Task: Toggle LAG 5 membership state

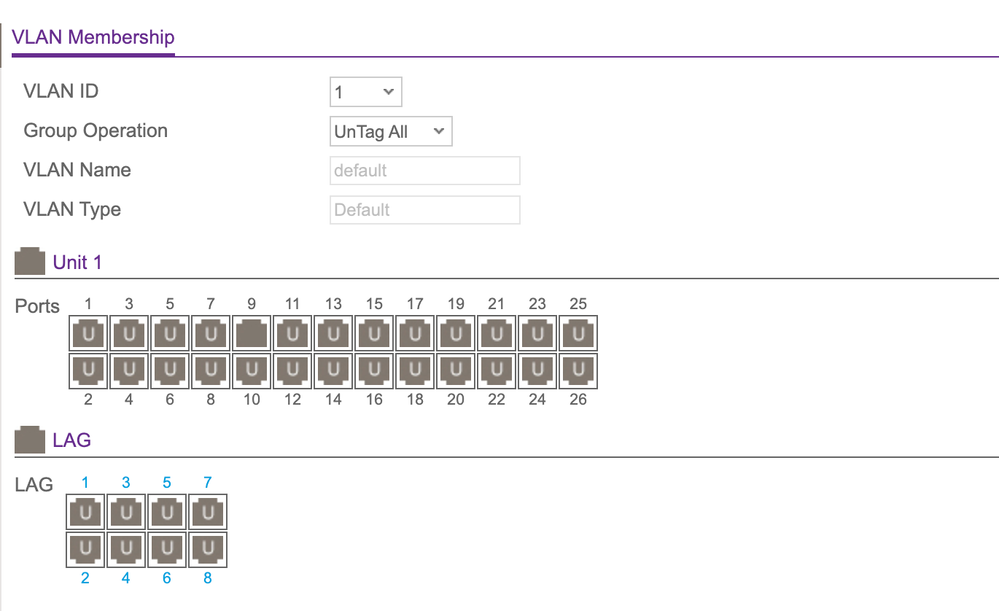Action: click(166, 513)
